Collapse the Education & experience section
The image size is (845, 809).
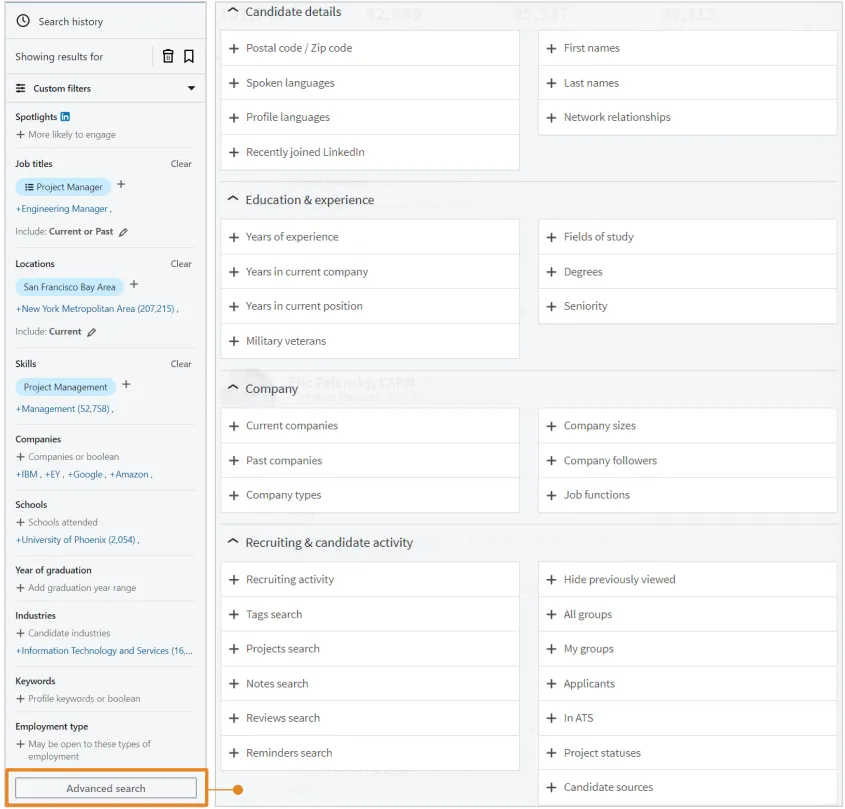coord(233,200)
